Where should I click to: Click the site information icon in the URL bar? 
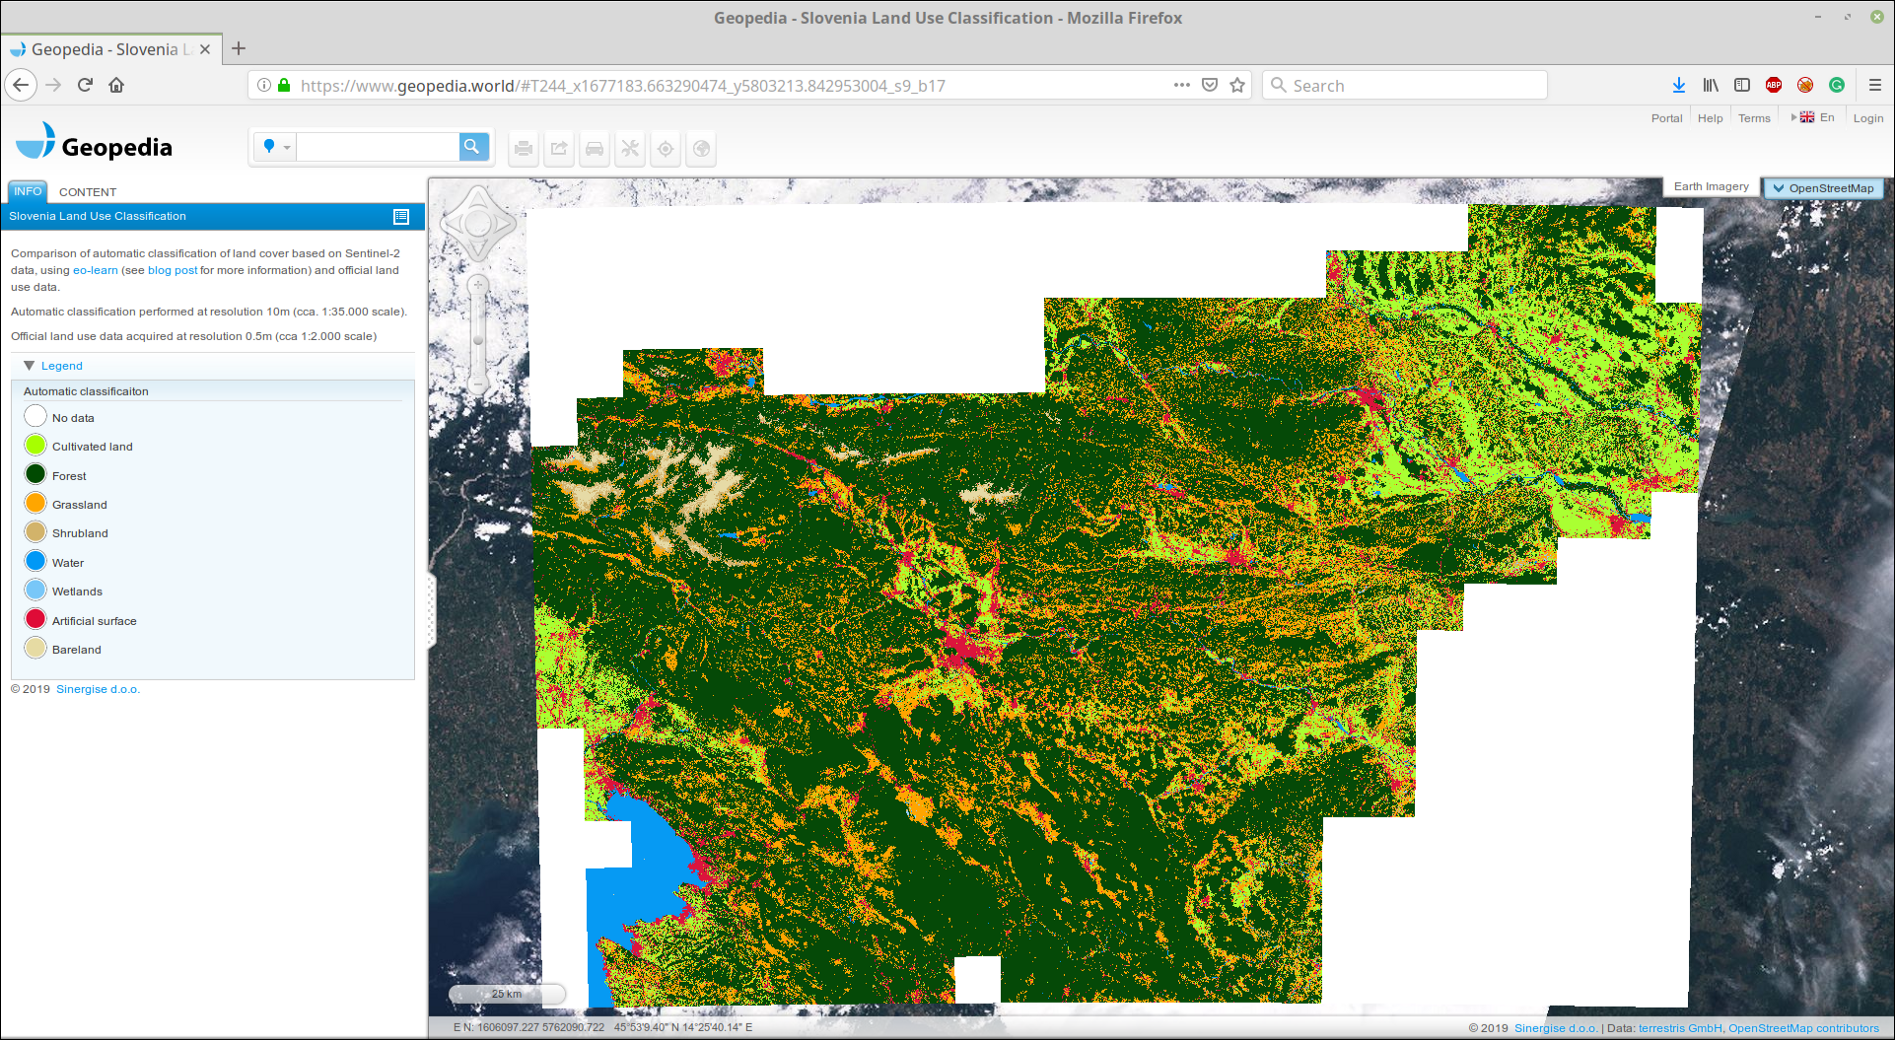pyautogui.click(x=264, y=85)
